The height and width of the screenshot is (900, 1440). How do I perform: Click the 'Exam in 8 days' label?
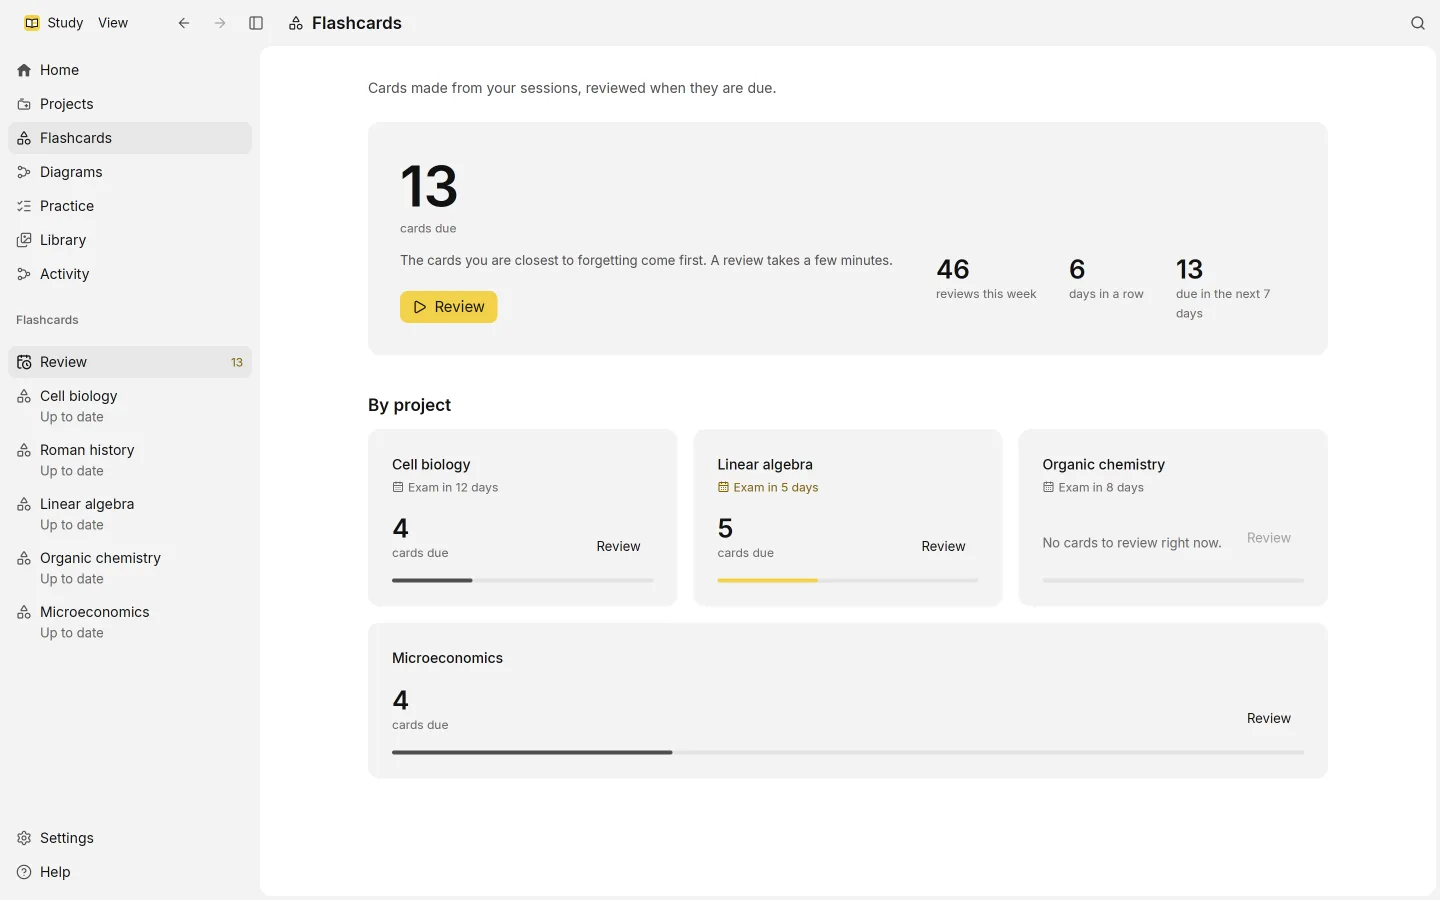[1101, 488]
